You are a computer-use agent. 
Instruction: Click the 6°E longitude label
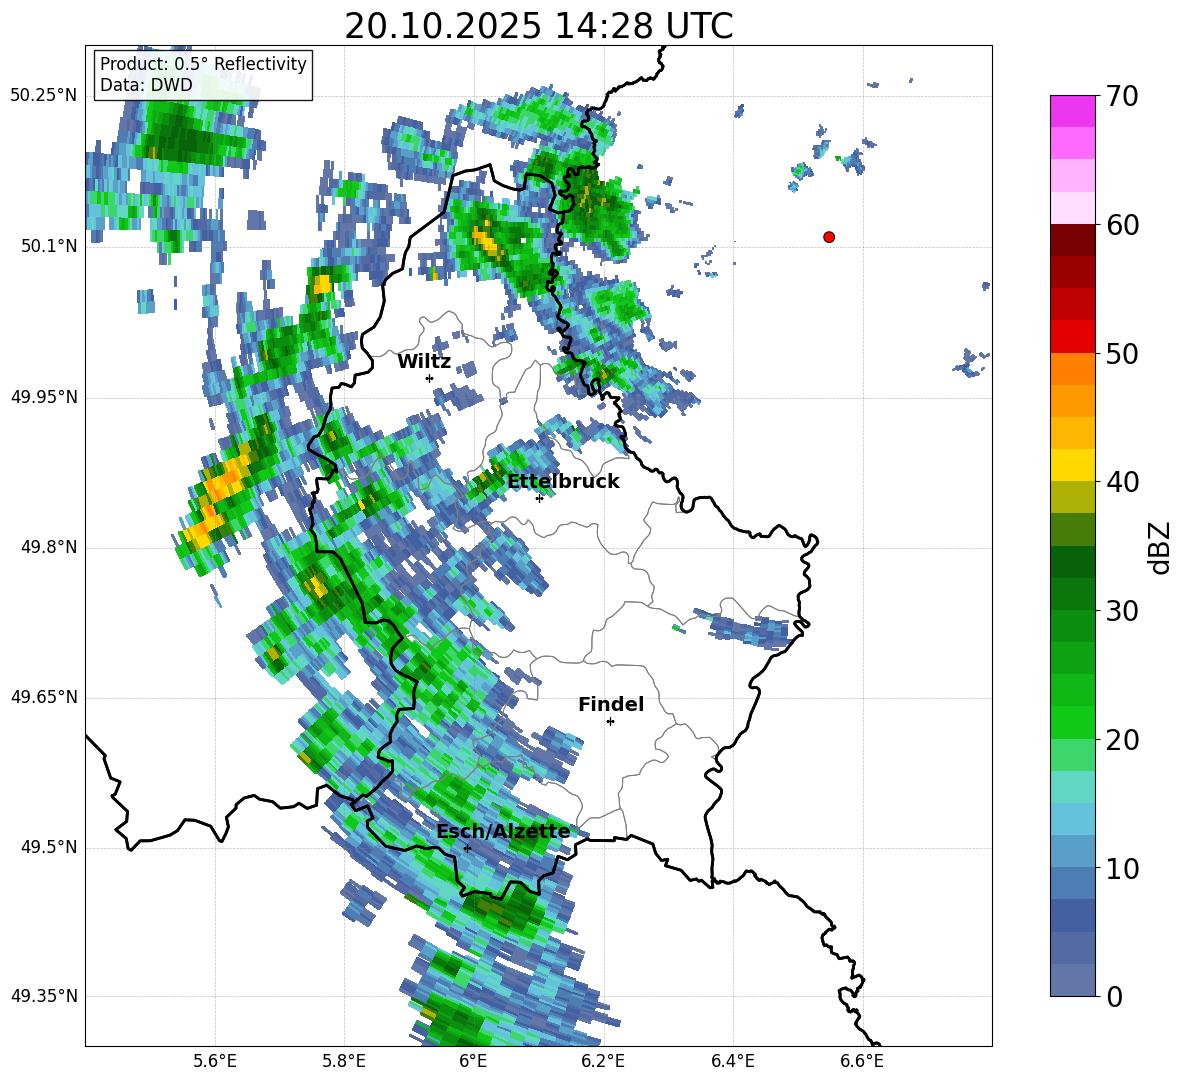(473, 1061)
